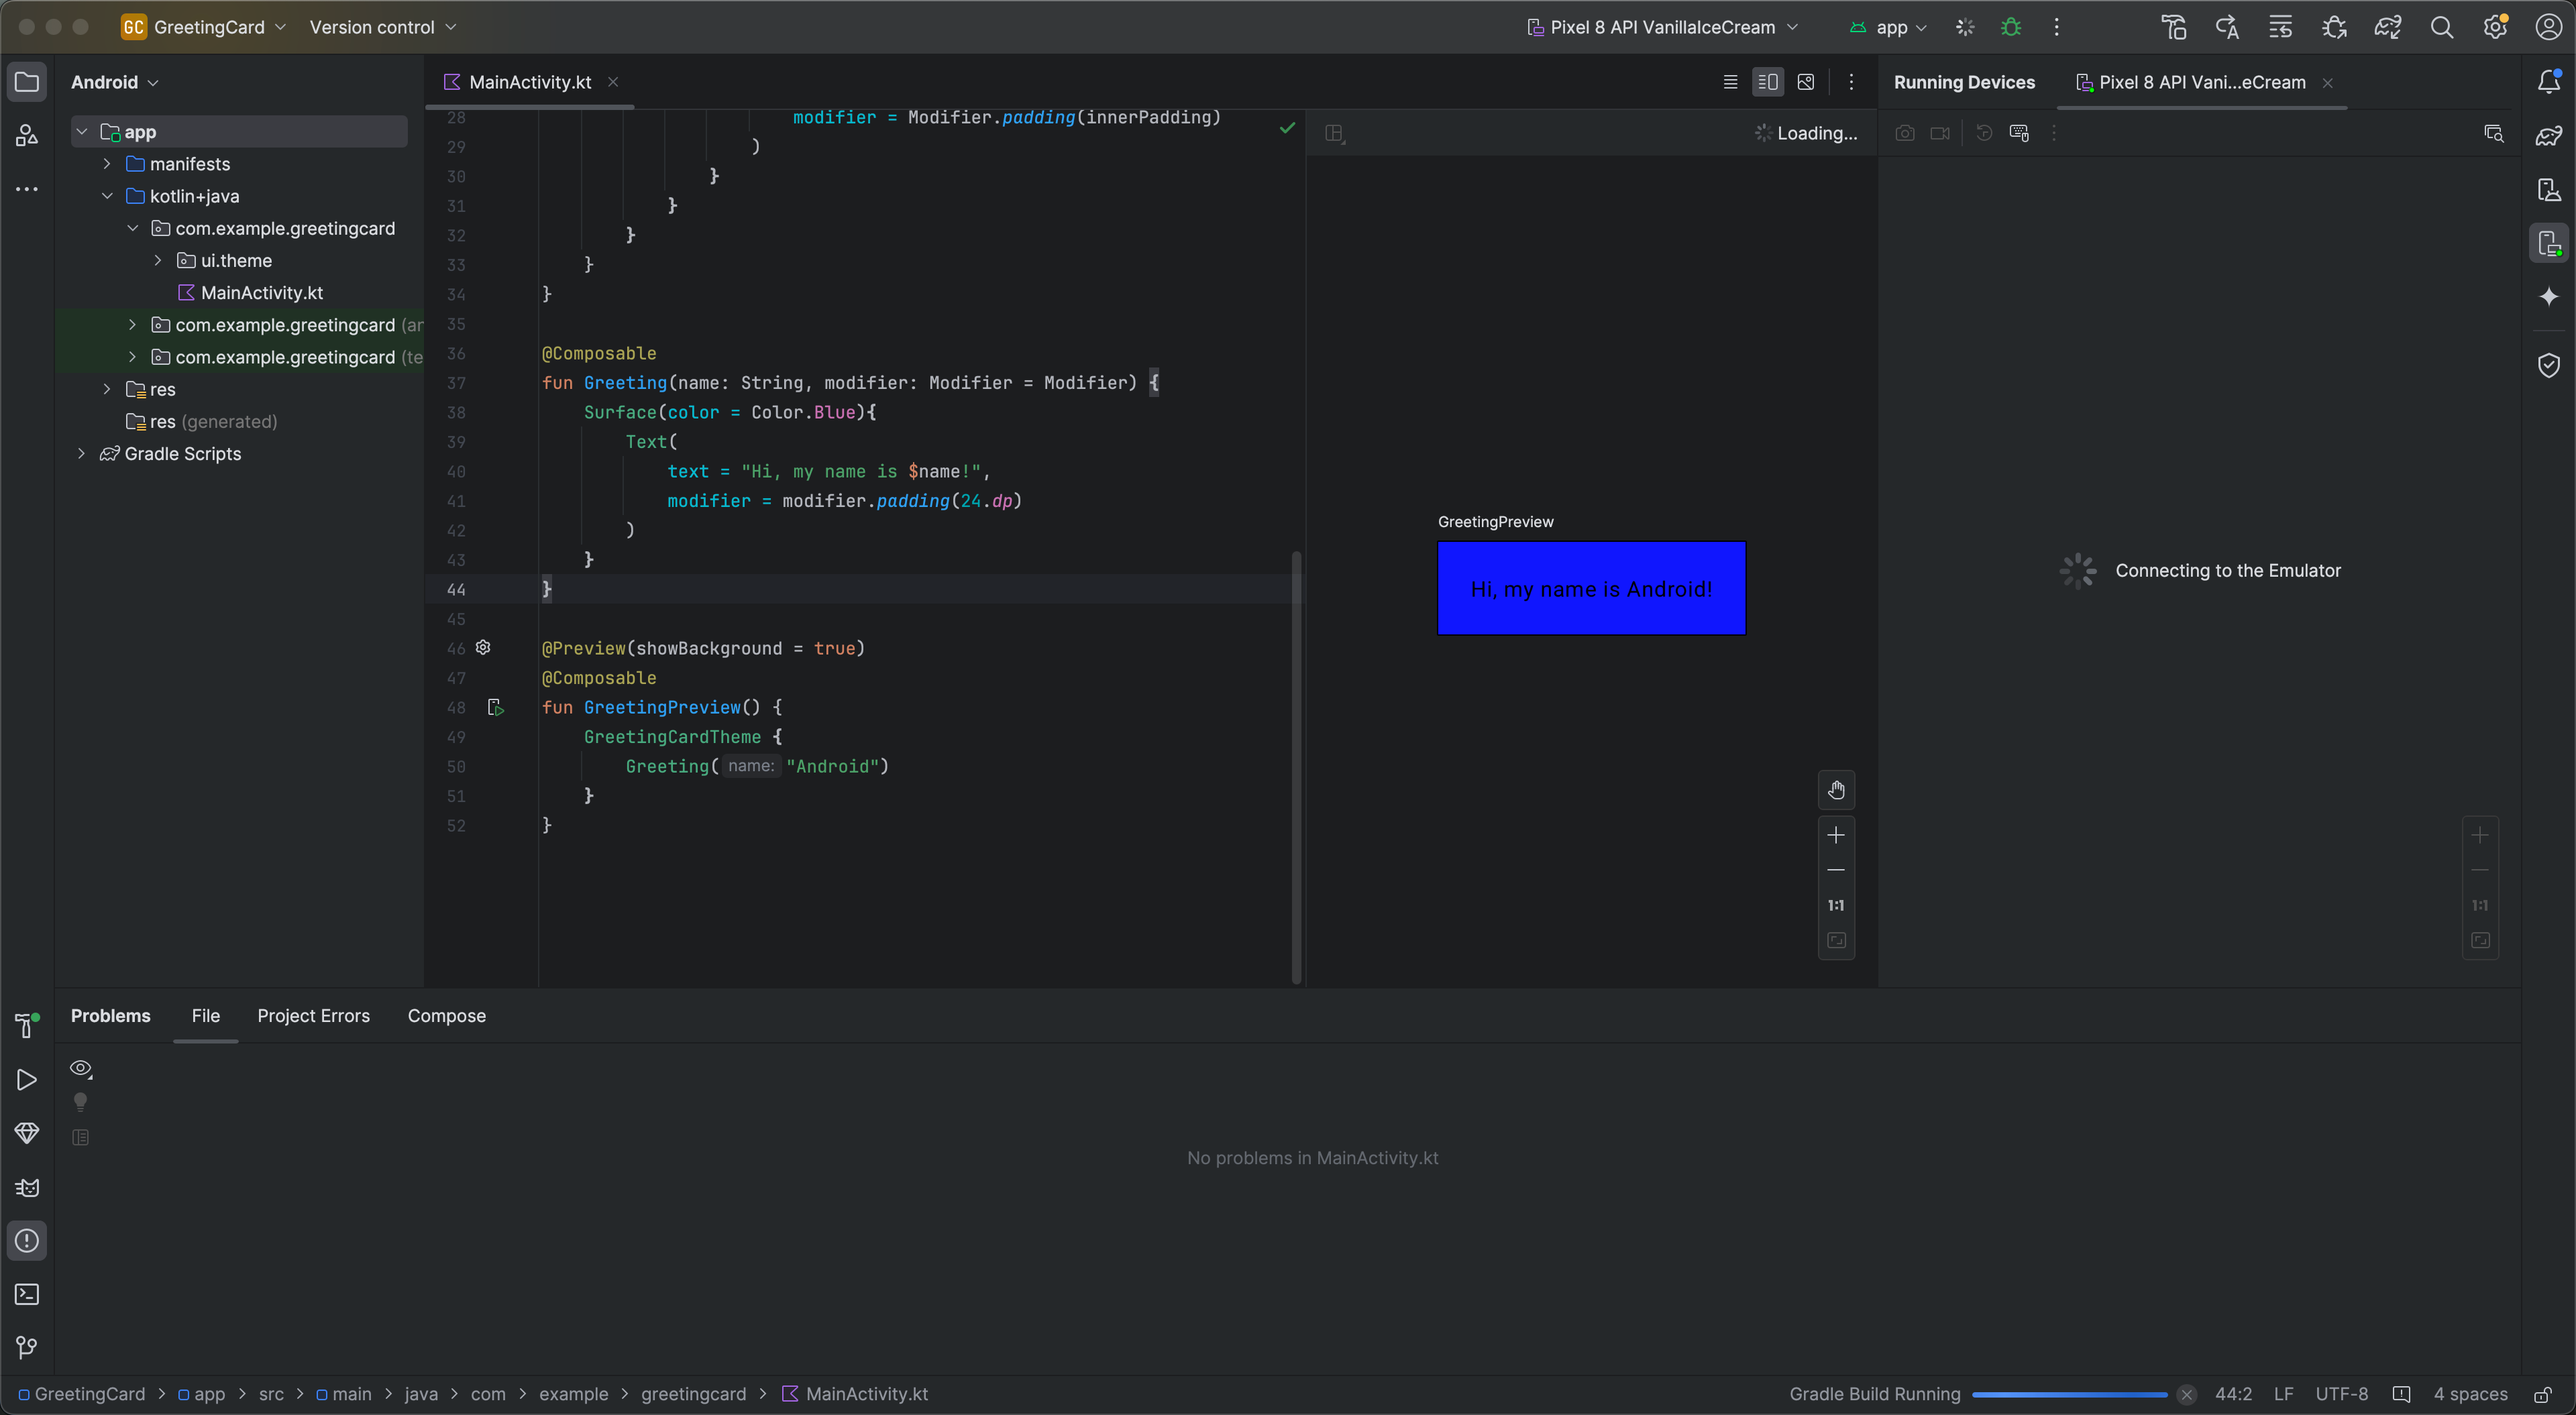The width and height of the screenshot is (2576, 1415).
Task: Zoom out the Compose preview
Action: click(x=1836, y=870)
